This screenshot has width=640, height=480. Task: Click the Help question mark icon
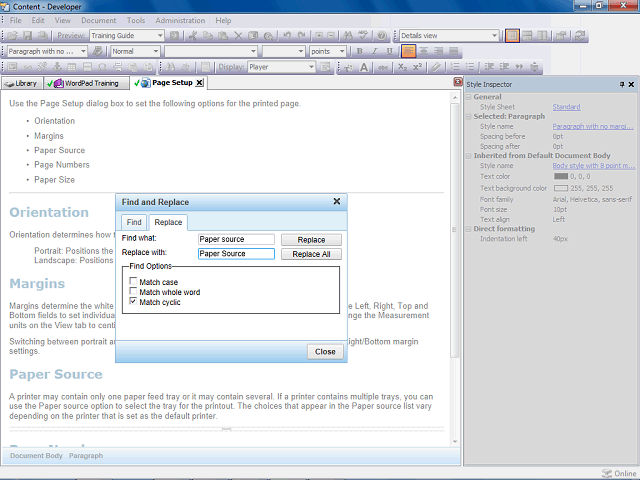pos(382,36)
